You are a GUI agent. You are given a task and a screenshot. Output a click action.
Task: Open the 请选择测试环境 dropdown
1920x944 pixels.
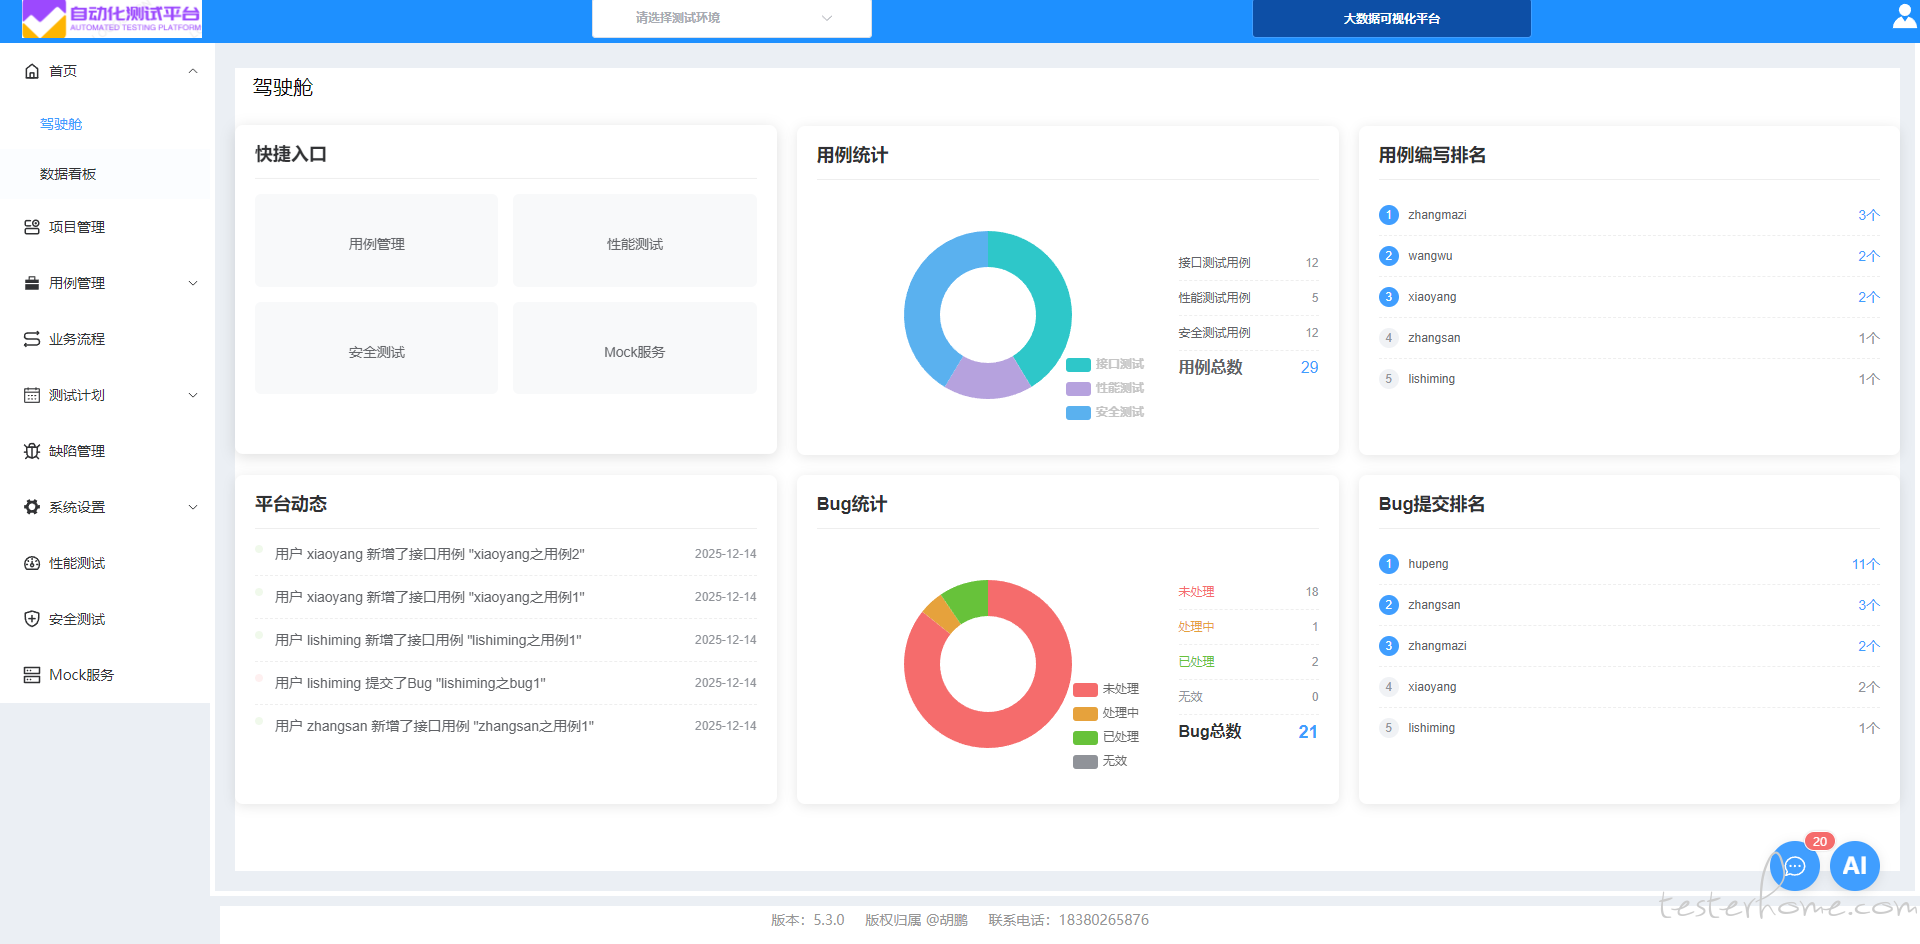(731, 18)
